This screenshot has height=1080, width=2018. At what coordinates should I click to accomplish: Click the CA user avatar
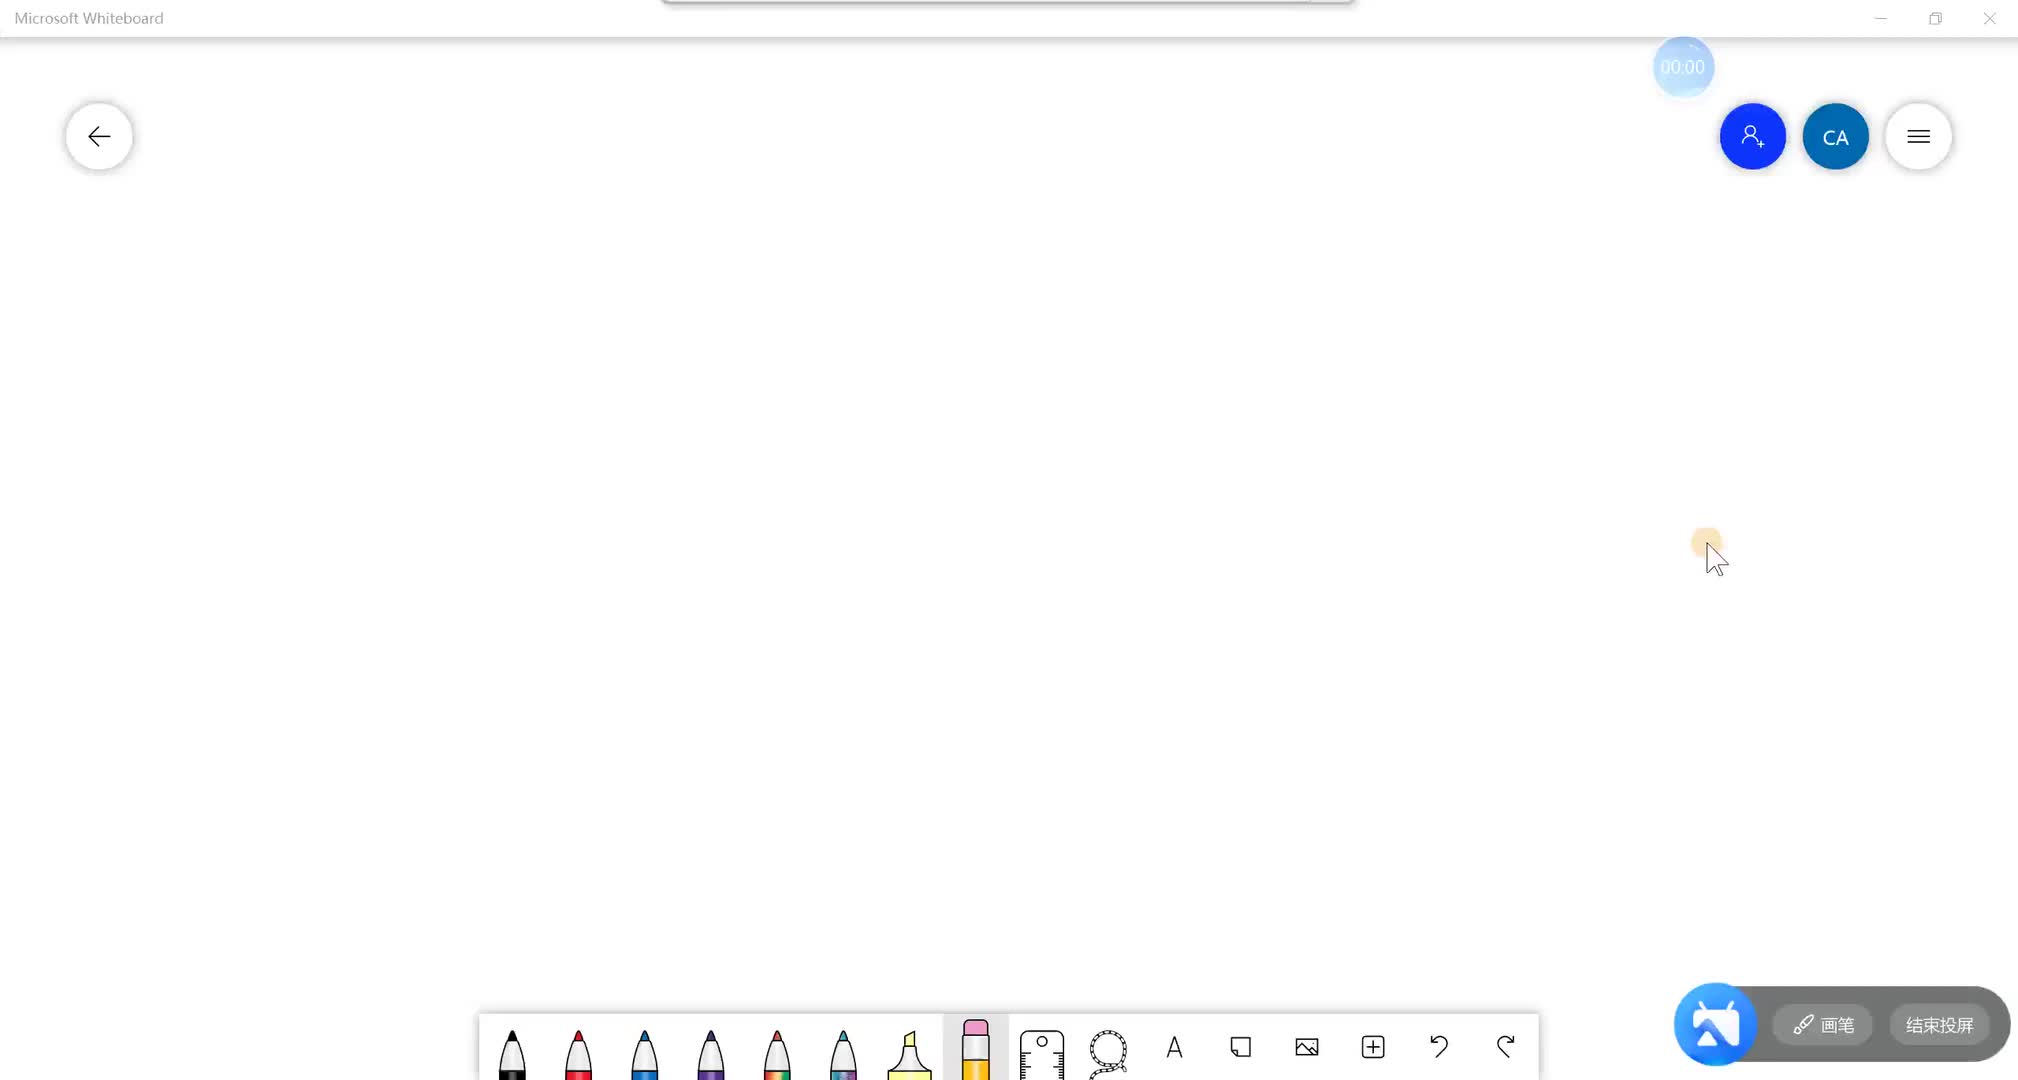coord(1836,135)
